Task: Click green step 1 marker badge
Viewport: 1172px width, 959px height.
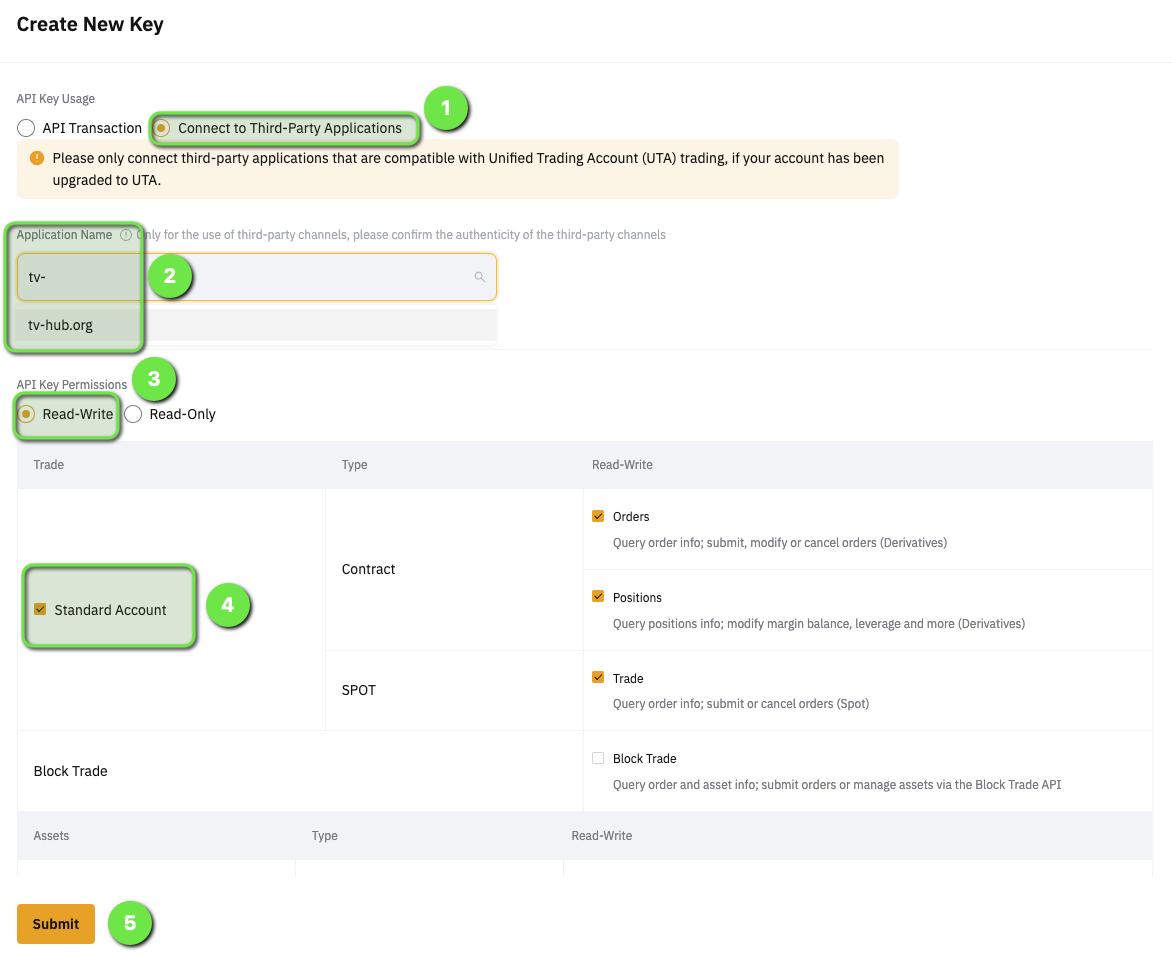Action: click(446, 108)
